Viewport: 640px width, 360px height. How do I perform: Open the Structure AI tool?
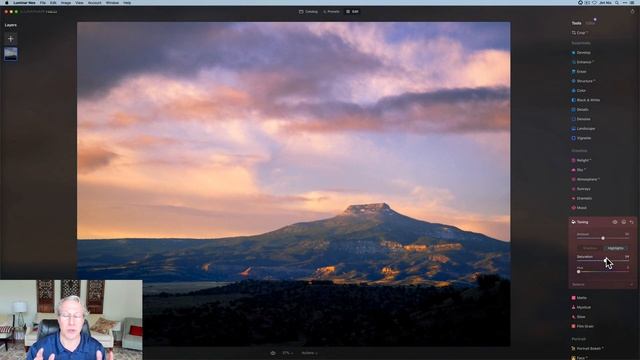(x=583, y=81)
